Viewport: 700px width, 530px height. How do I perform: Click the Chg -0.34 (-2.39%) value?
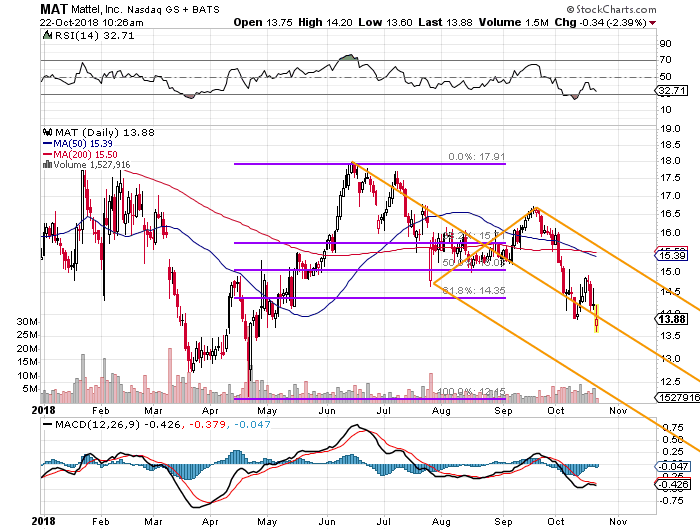point(600,22)
